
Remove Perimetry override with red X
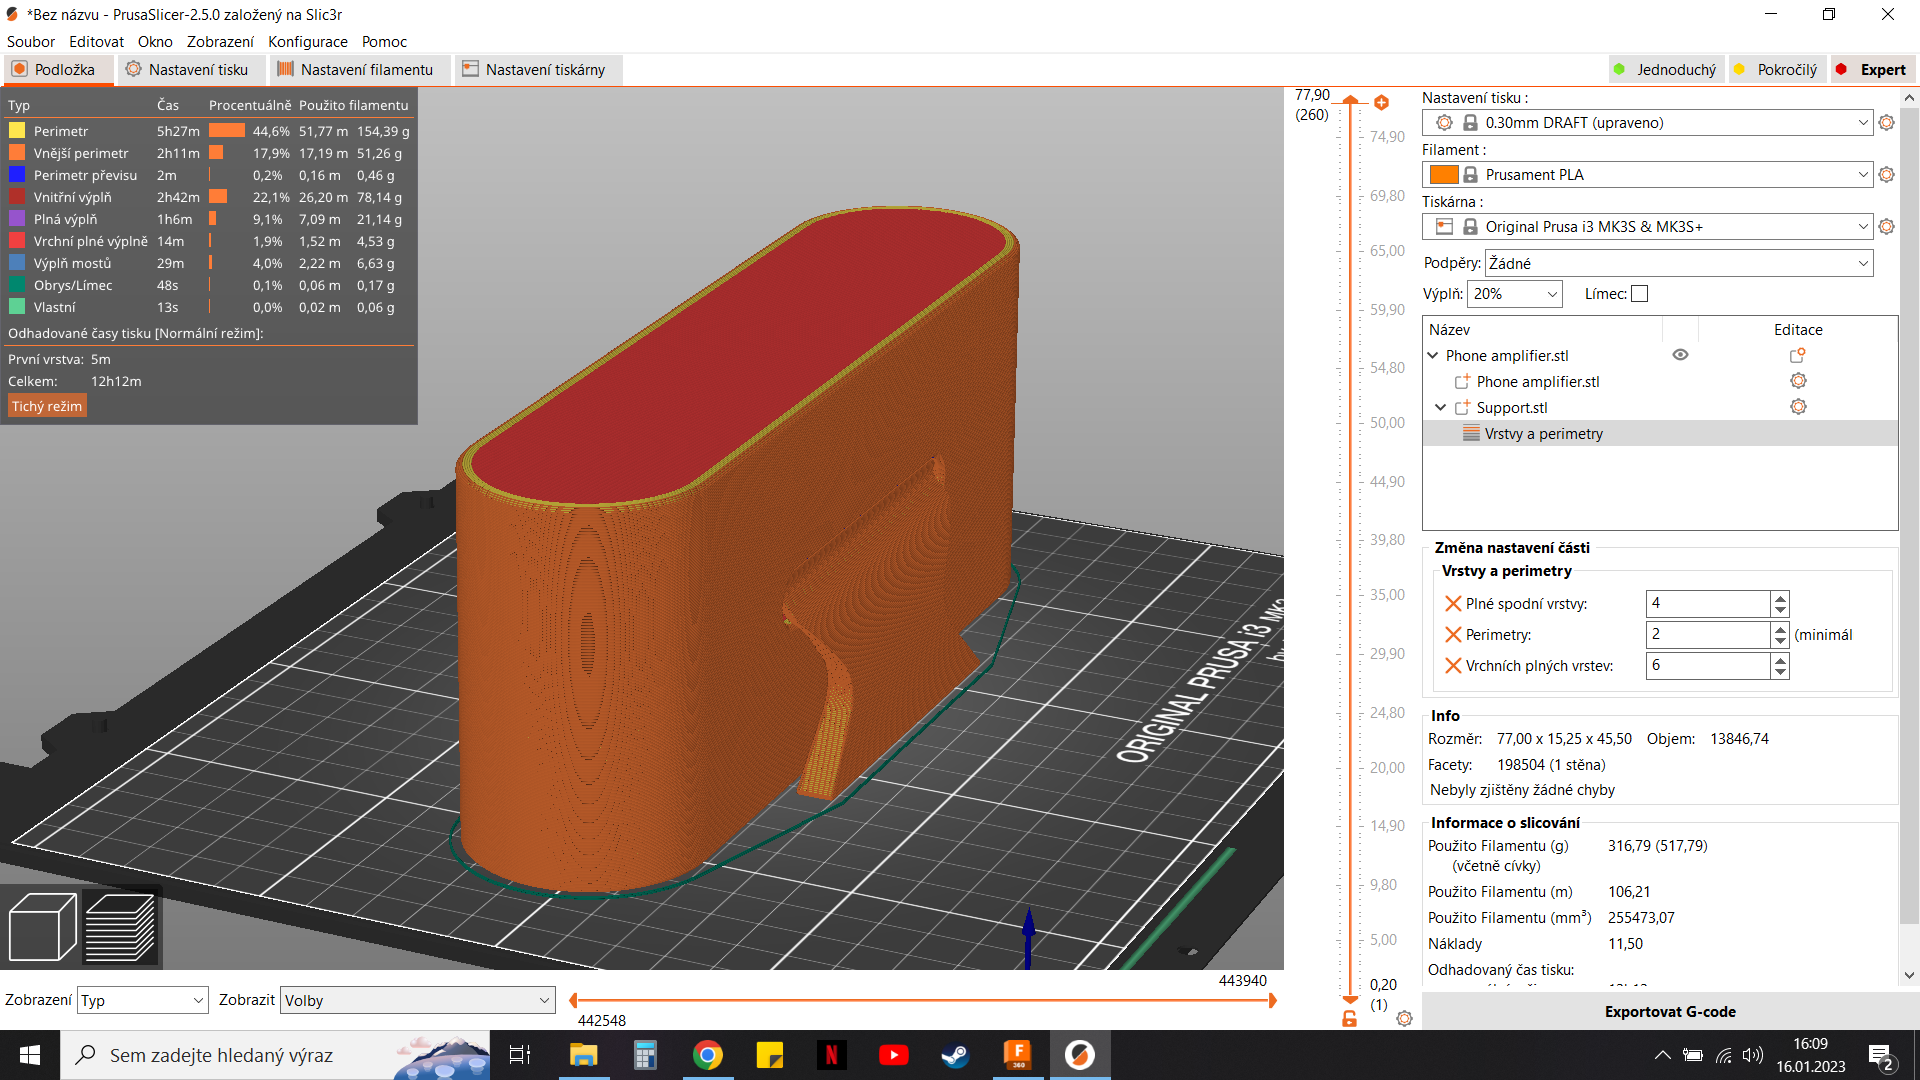(x=1453, y=635)
